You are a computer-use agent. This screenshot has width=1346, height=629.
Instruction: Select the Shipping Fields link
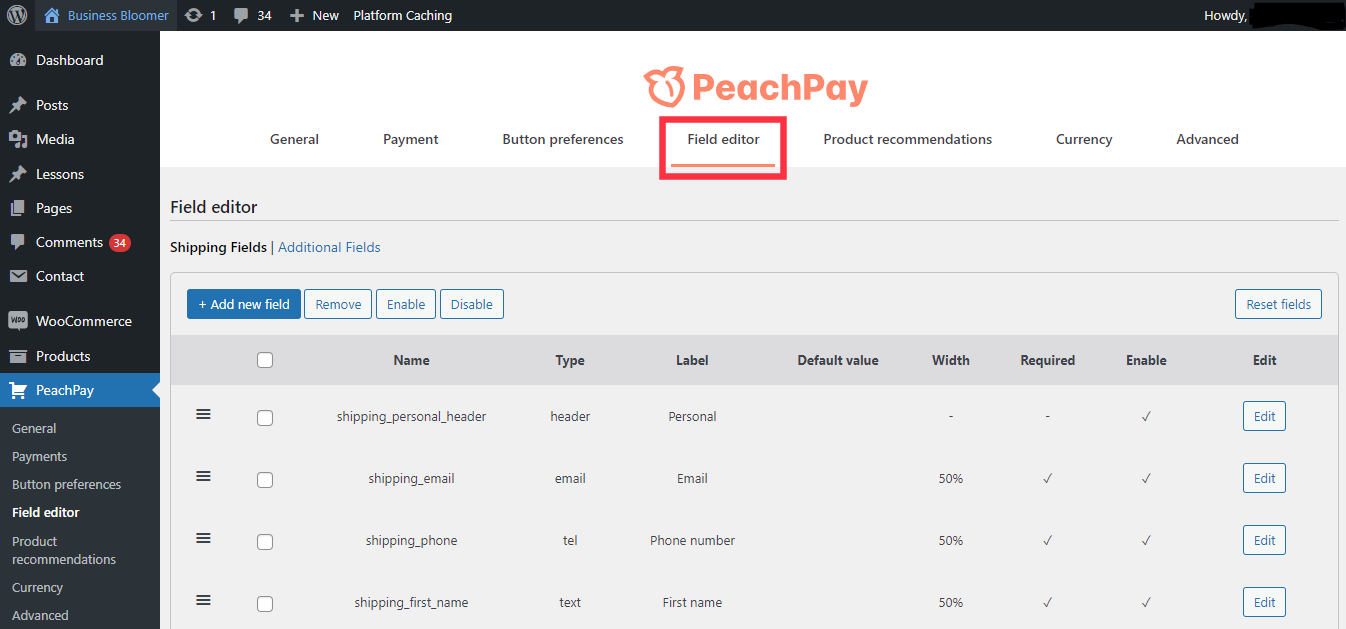coord(218,247)
